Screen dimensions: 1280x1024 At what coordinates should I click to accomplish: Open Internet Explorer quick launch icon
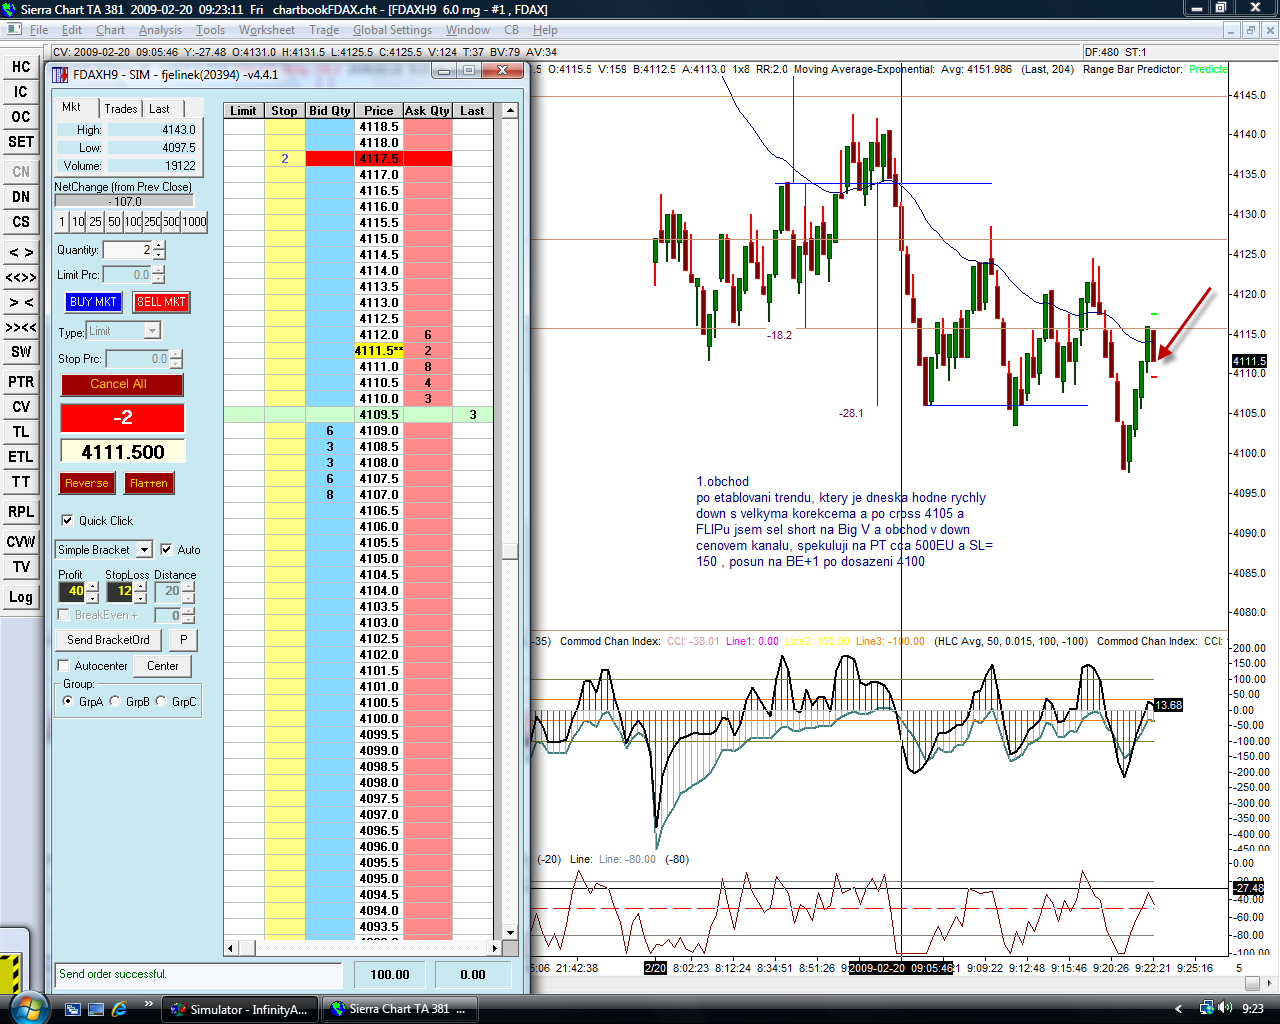(x=120, y=1009)
